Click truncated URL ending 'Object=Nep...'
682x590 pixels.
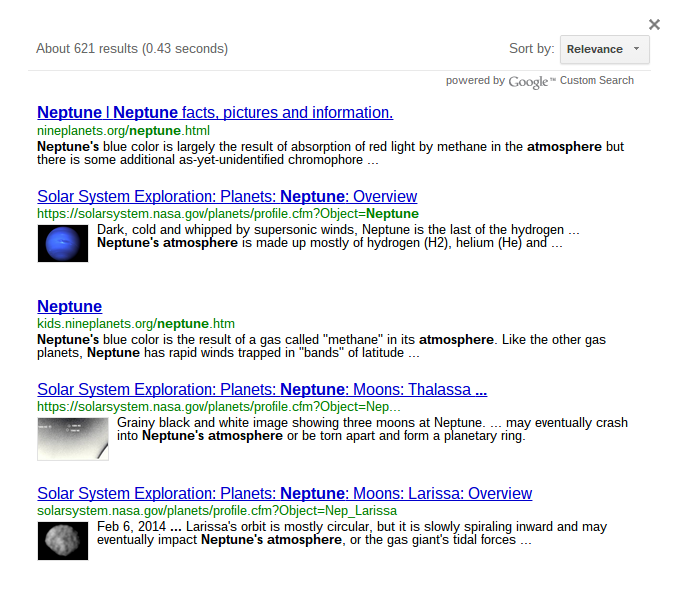219,407
